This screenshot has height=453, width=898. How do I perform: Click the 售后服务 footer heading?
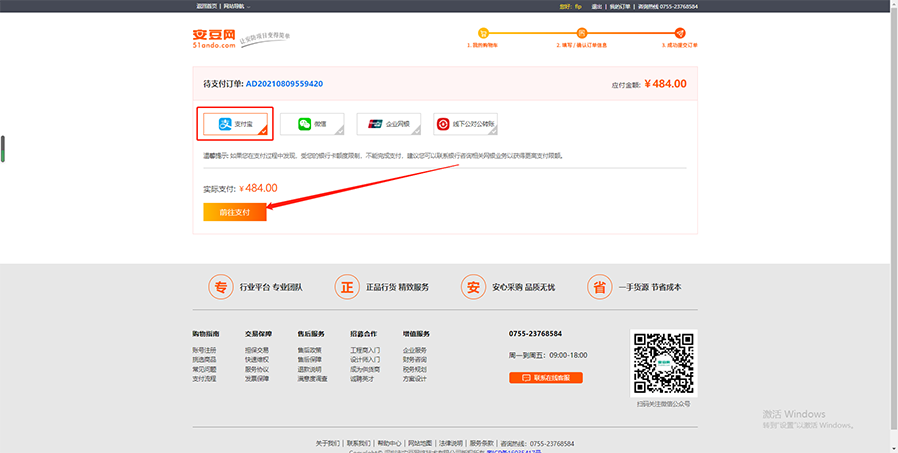pos(311,333)
